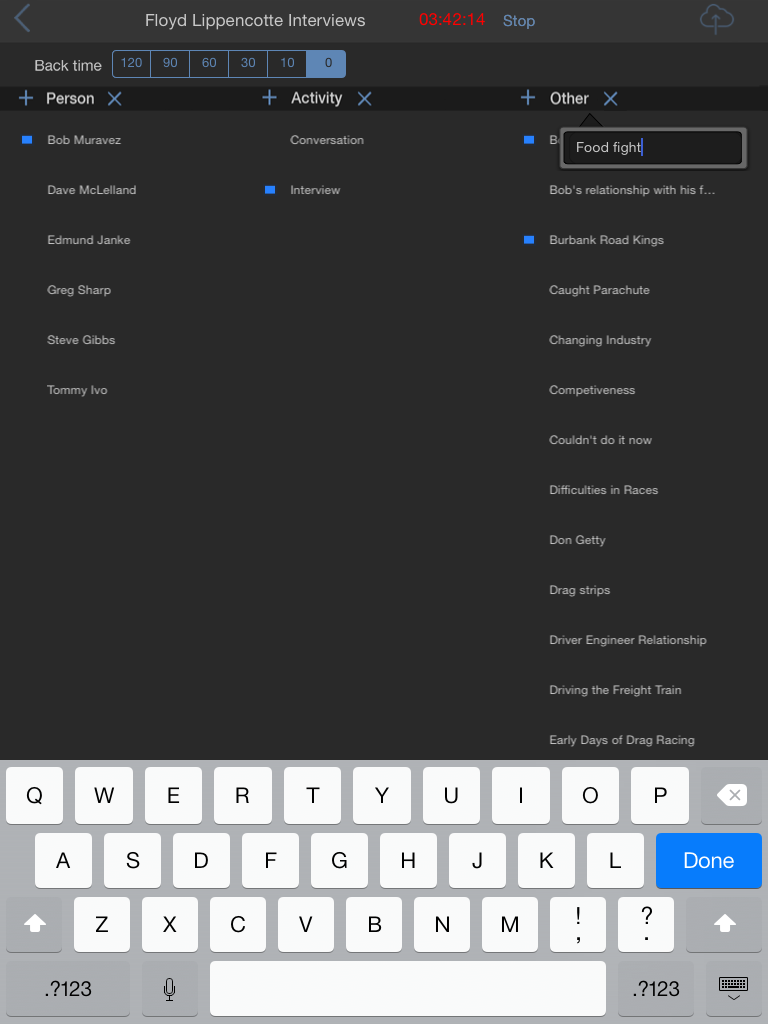This screenshot has width=768, height=1024.
Task: Set back time to 120 seconds
Action: 131,63
